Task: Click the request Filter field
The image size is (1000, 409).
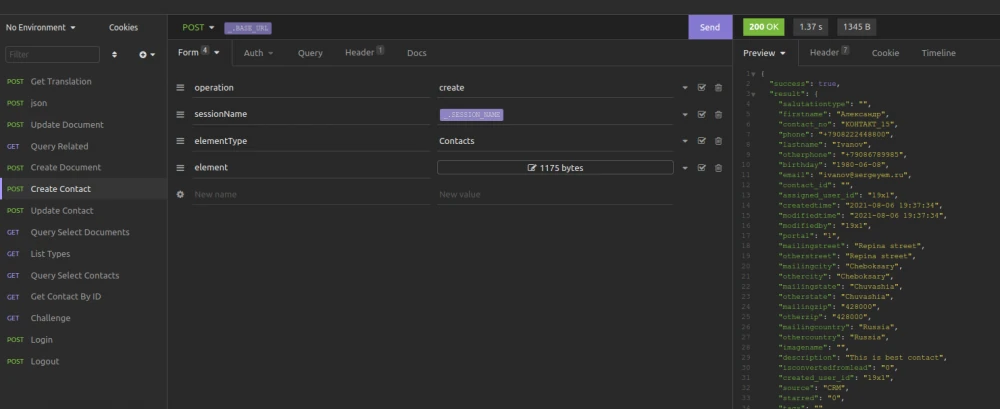Action: pos(52,54)
